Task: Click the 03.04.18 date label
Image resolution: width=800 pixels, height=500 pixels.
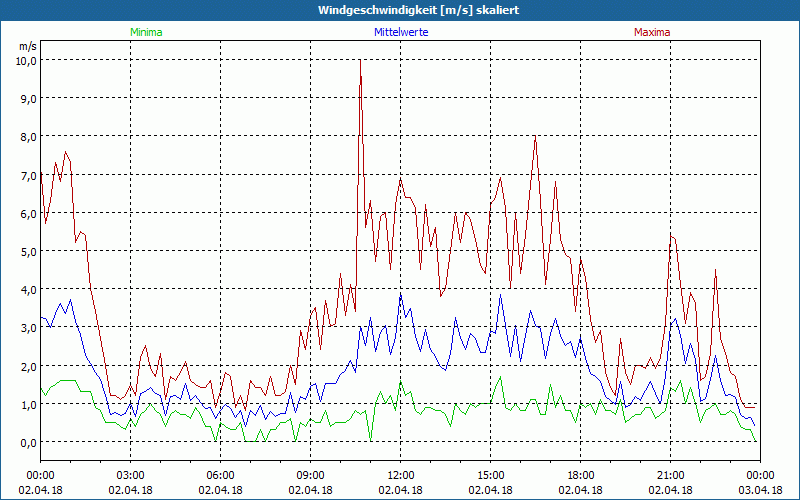Action: point(760,490)
